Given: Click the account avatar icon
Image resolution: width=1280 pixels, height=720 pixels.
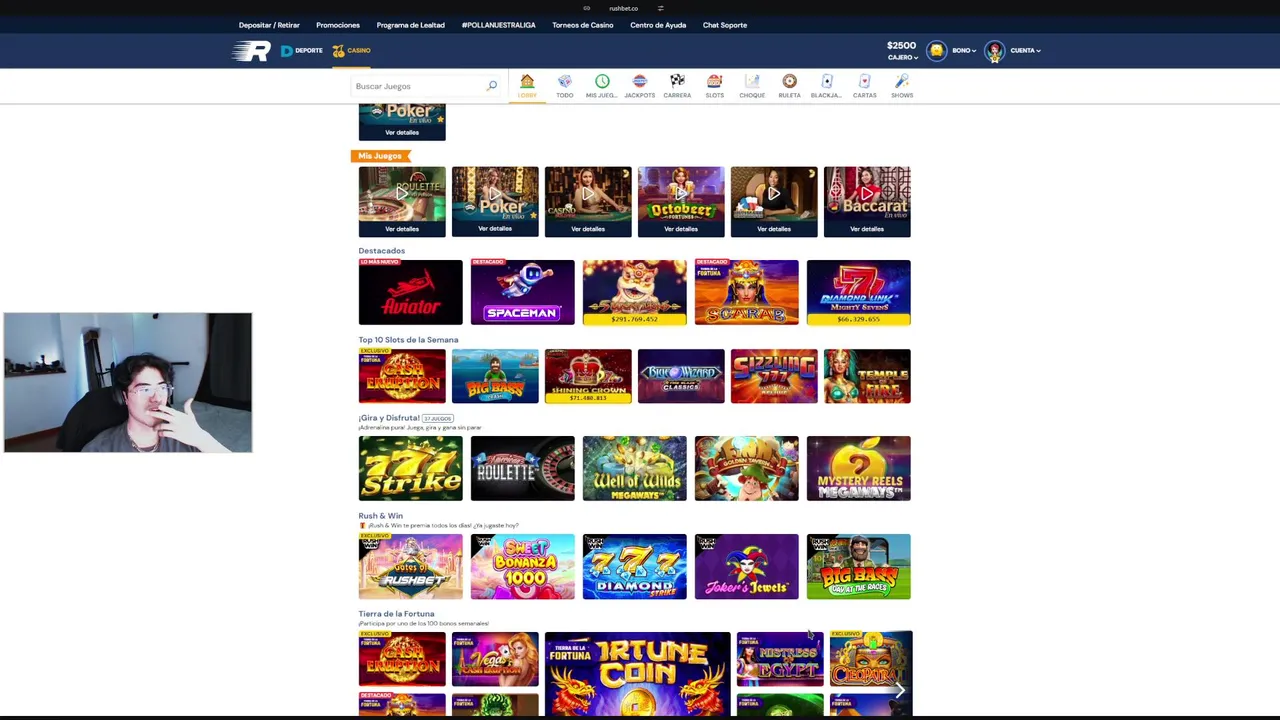Looking at the screenshot, I should tap(994, 51).
